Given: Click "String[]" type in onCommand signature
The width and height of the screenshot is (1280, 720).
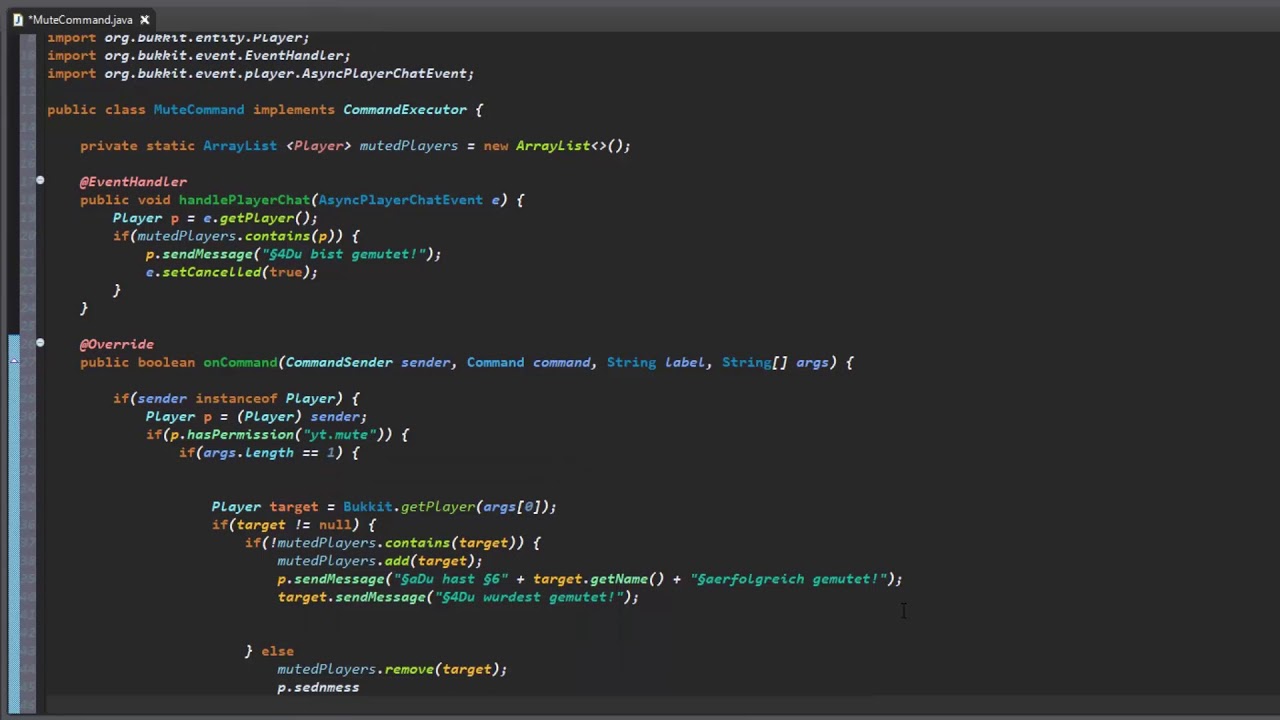Looking at the screenshot, I should (755, 362).
